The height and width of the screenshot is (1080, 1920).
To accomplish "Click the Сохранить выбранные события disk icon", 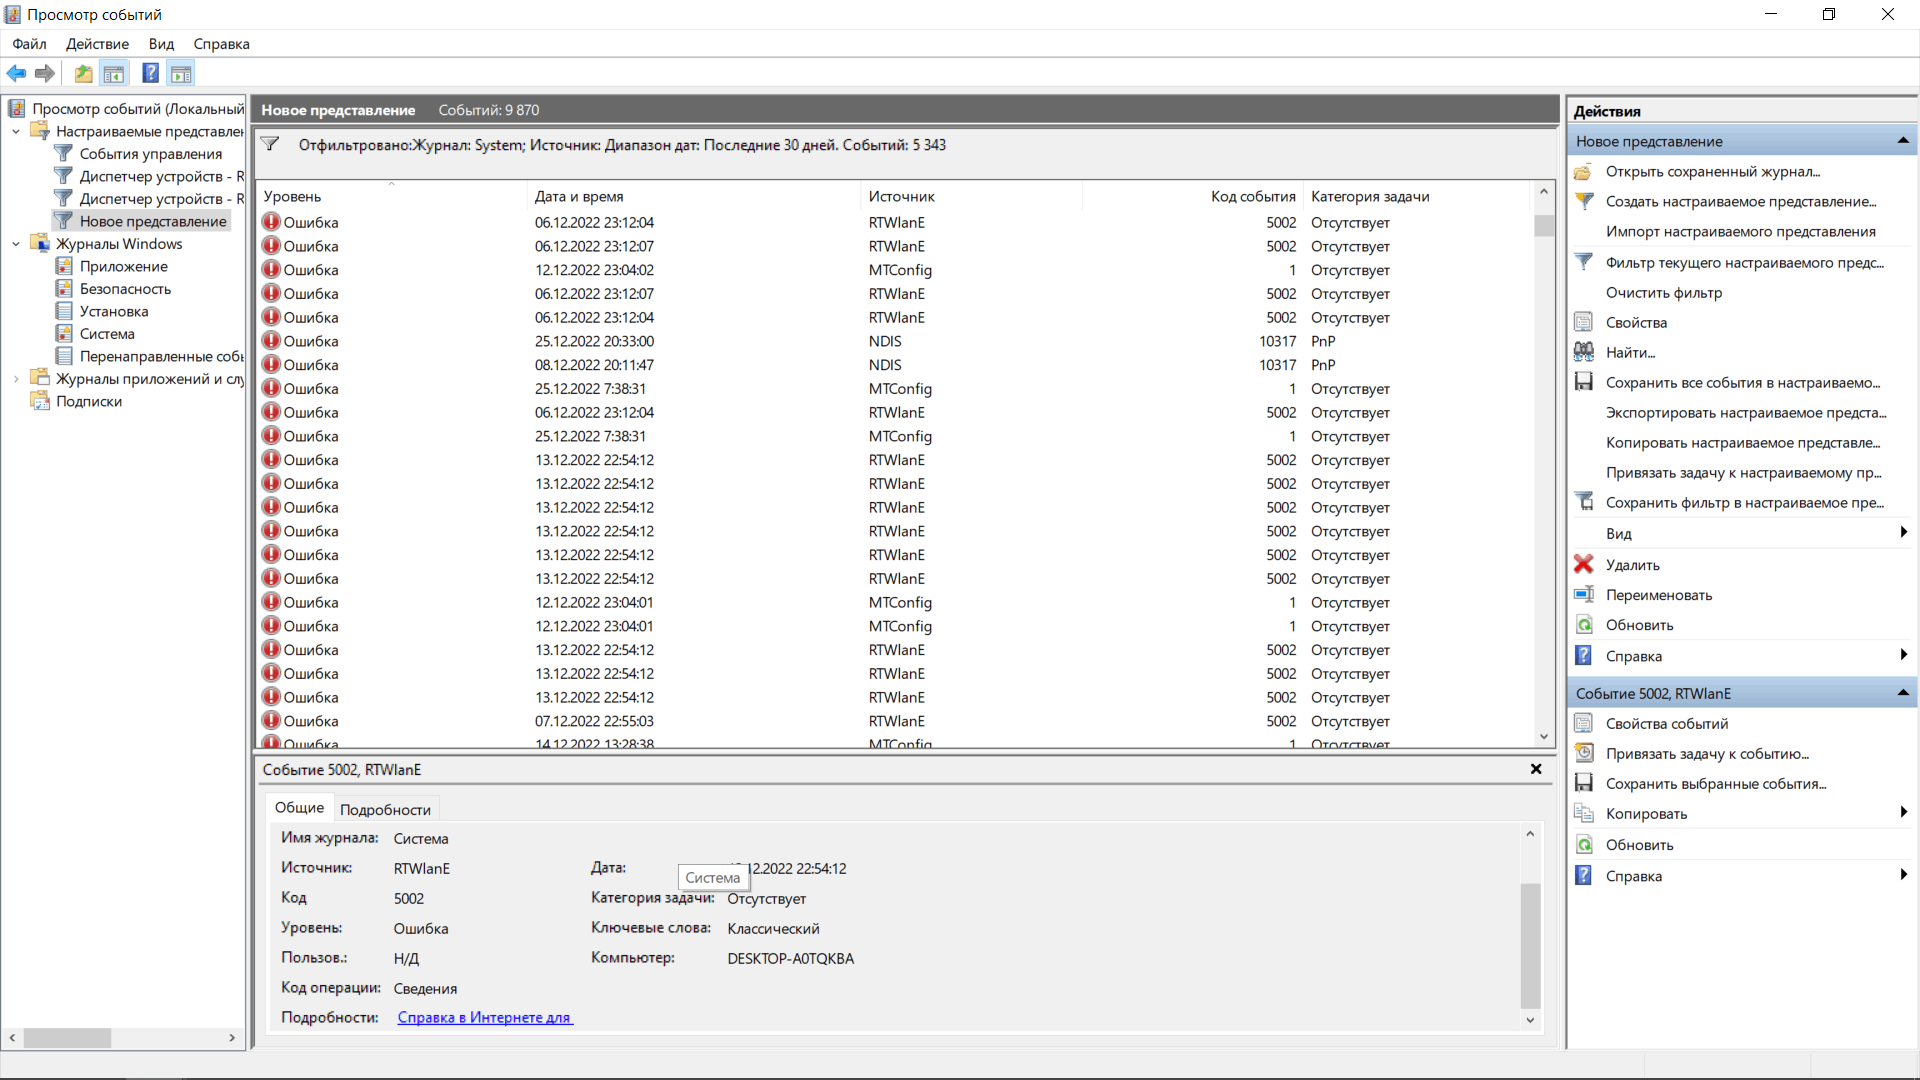I will [1583, 784].
